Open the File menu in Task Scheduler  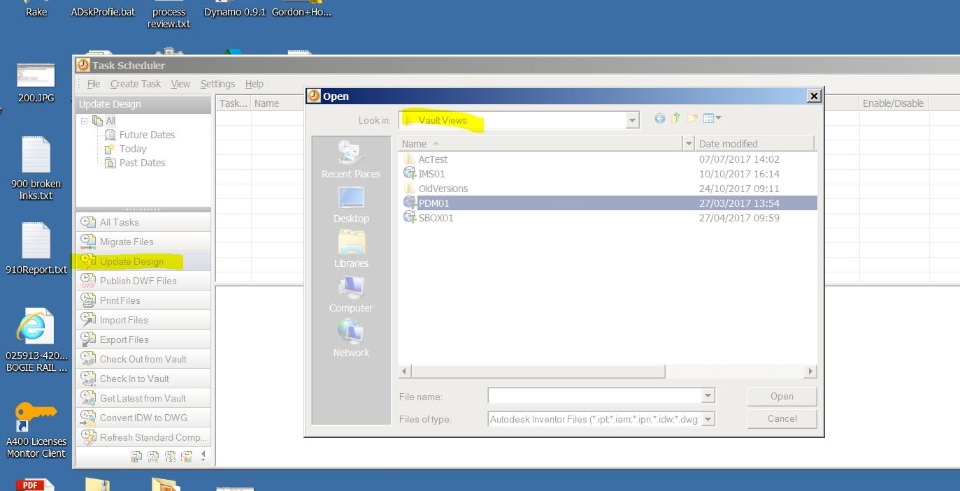click(93, 84)
